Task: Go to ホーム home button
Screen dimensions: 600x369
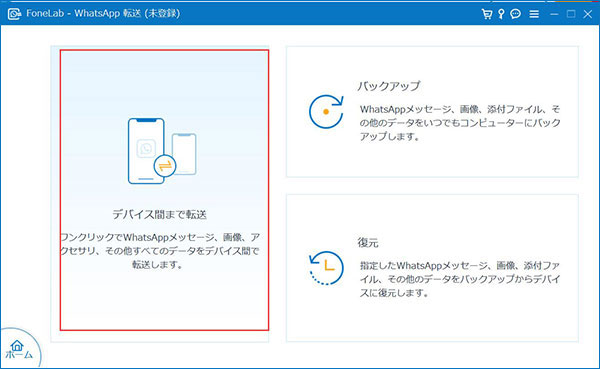Action: tap(18, 349)
